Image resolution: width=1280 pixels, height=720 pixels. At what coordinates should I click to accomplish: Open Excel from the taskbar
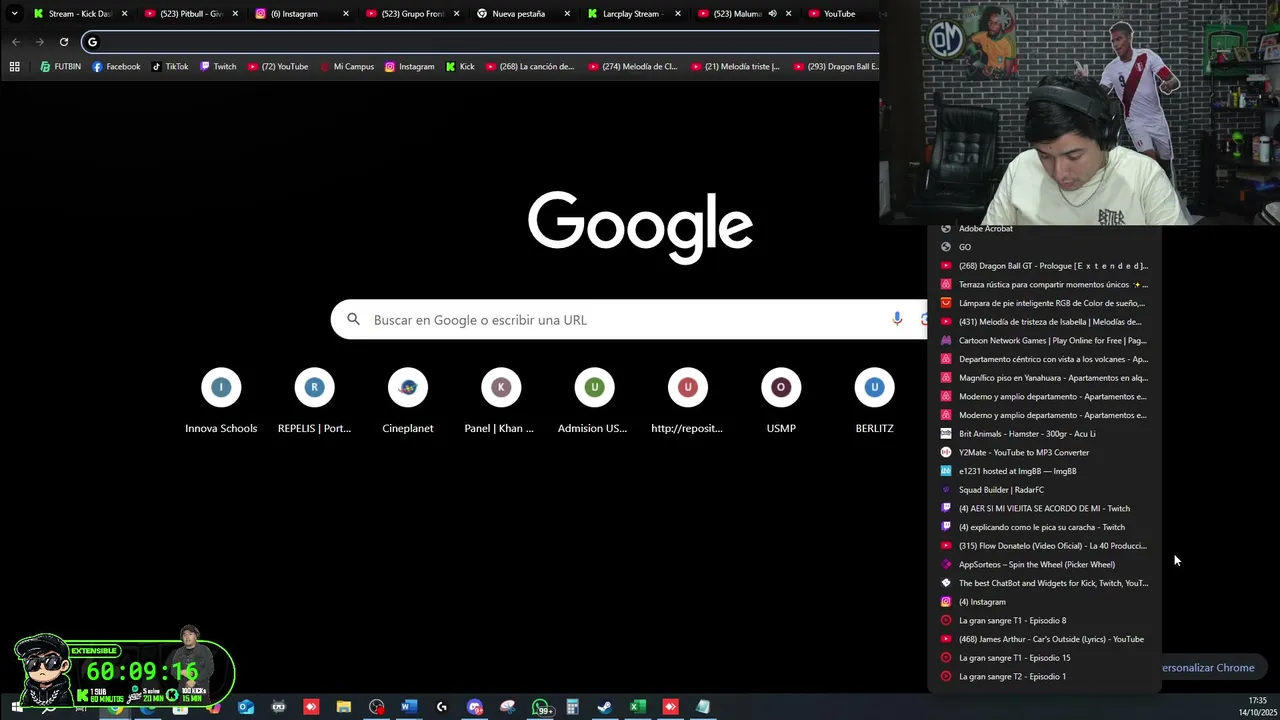point(637,707)
